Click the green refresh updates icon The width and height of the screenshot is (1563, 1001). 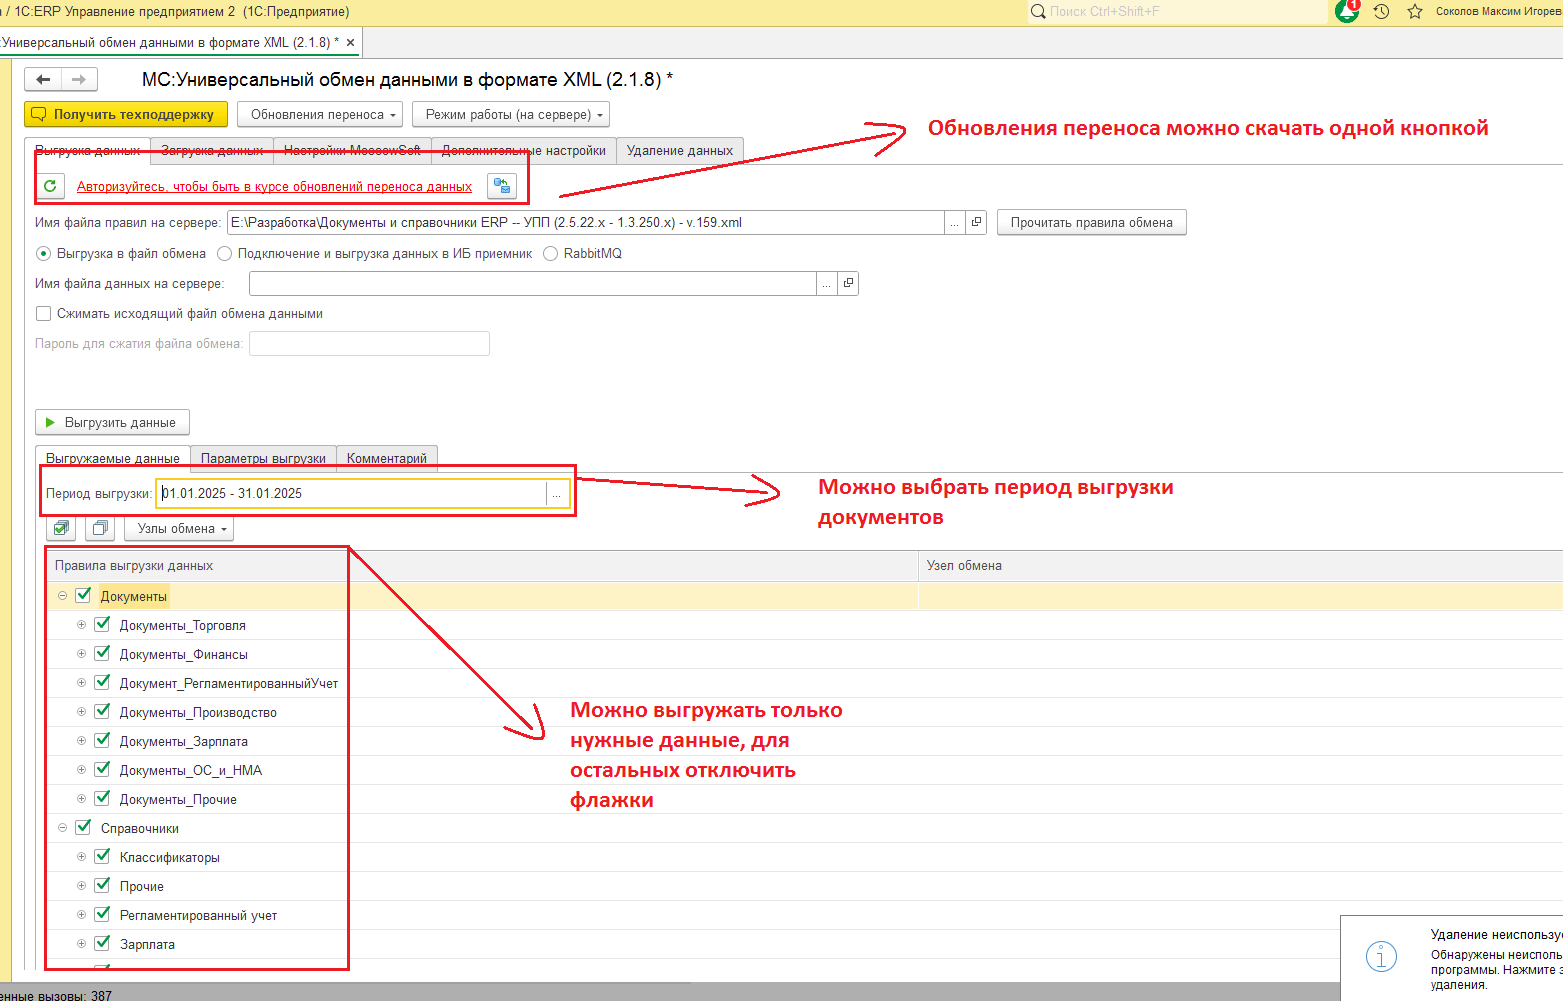(x=50, y=186)
